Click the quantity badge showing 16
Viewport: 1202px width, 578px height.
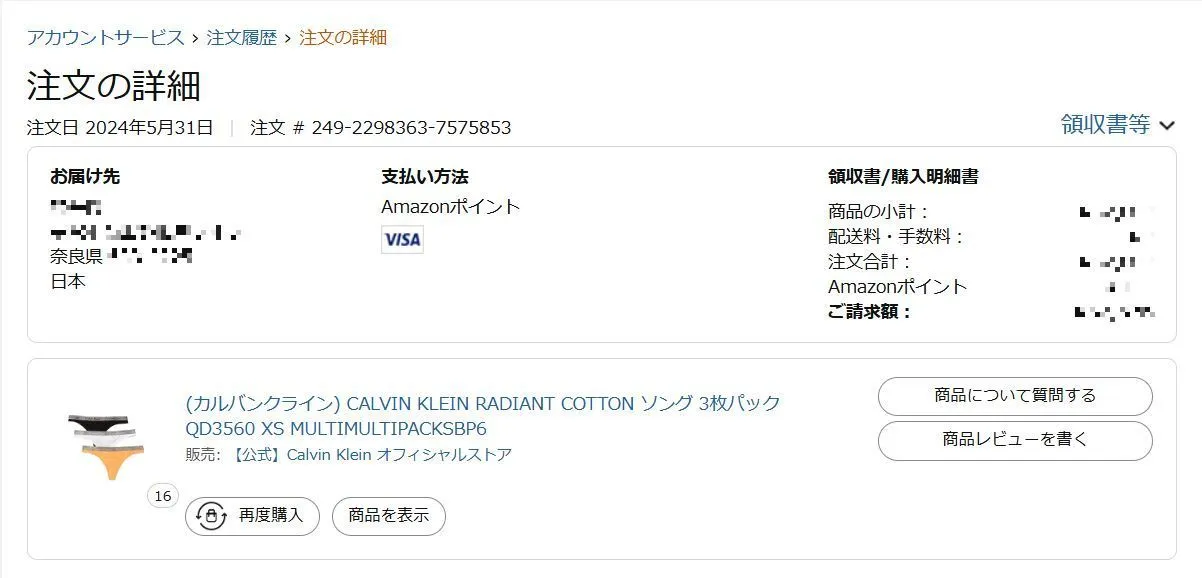tap(162, 495)
